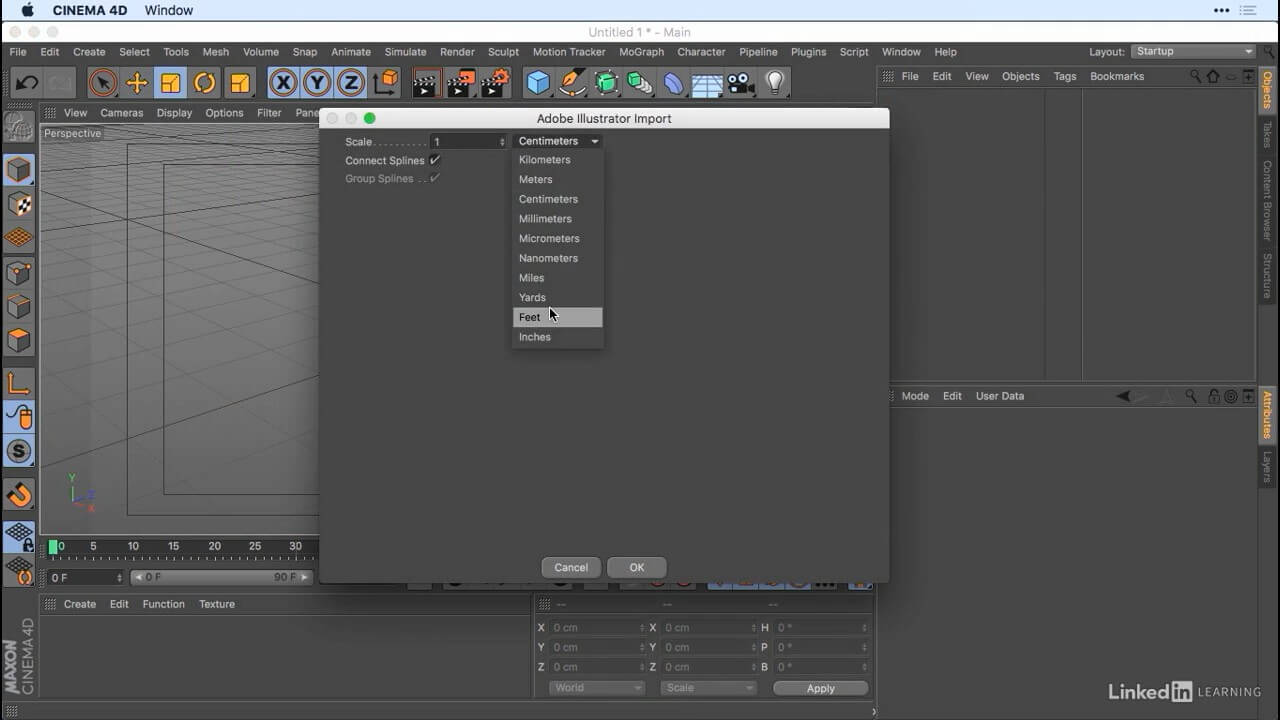This screenshot has width=1280, height=720.
Task: Switch to Points mode in left palette
Action: [19, 272]
